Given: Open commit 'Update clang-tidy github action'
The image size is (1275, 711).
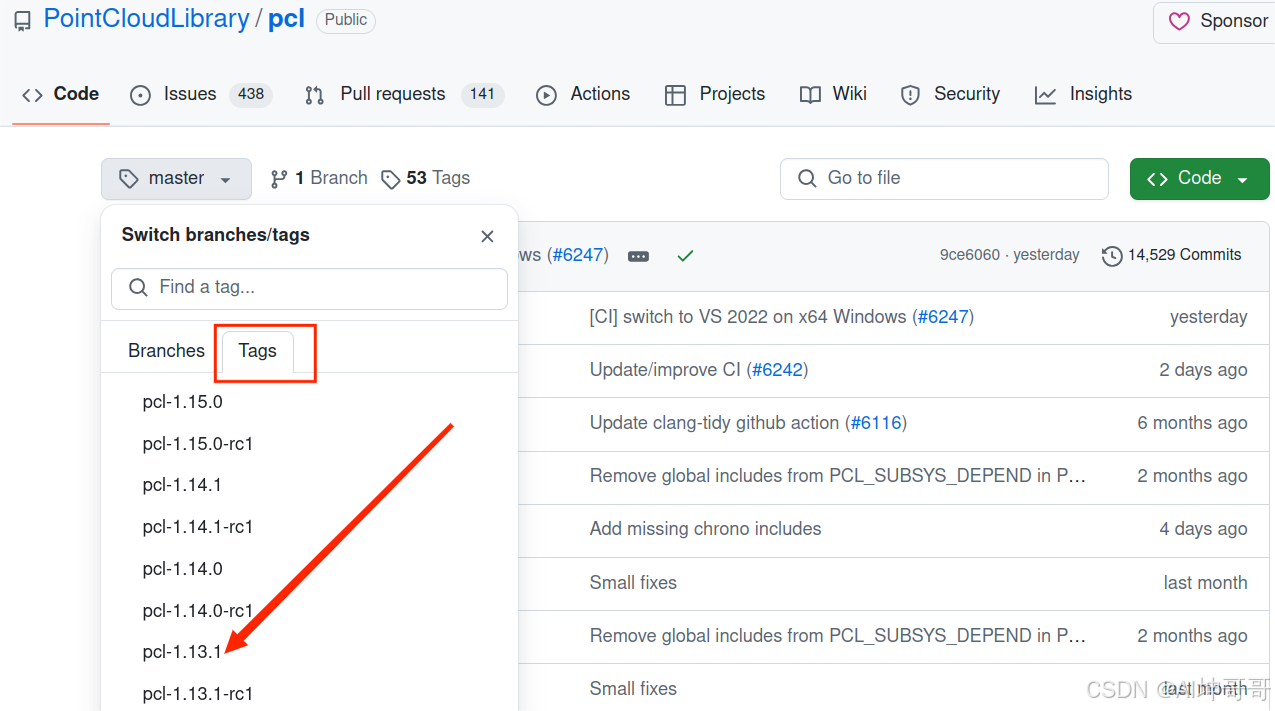Looking at the screenshot, I should click(714, 423).
